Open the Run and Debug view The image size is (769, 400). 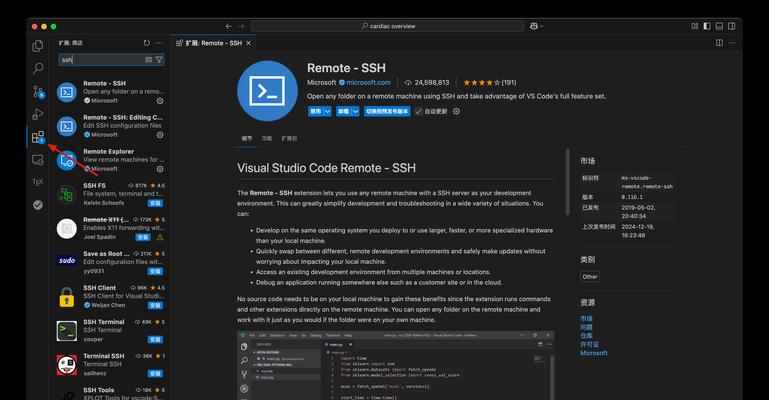(x=38, y=114)
